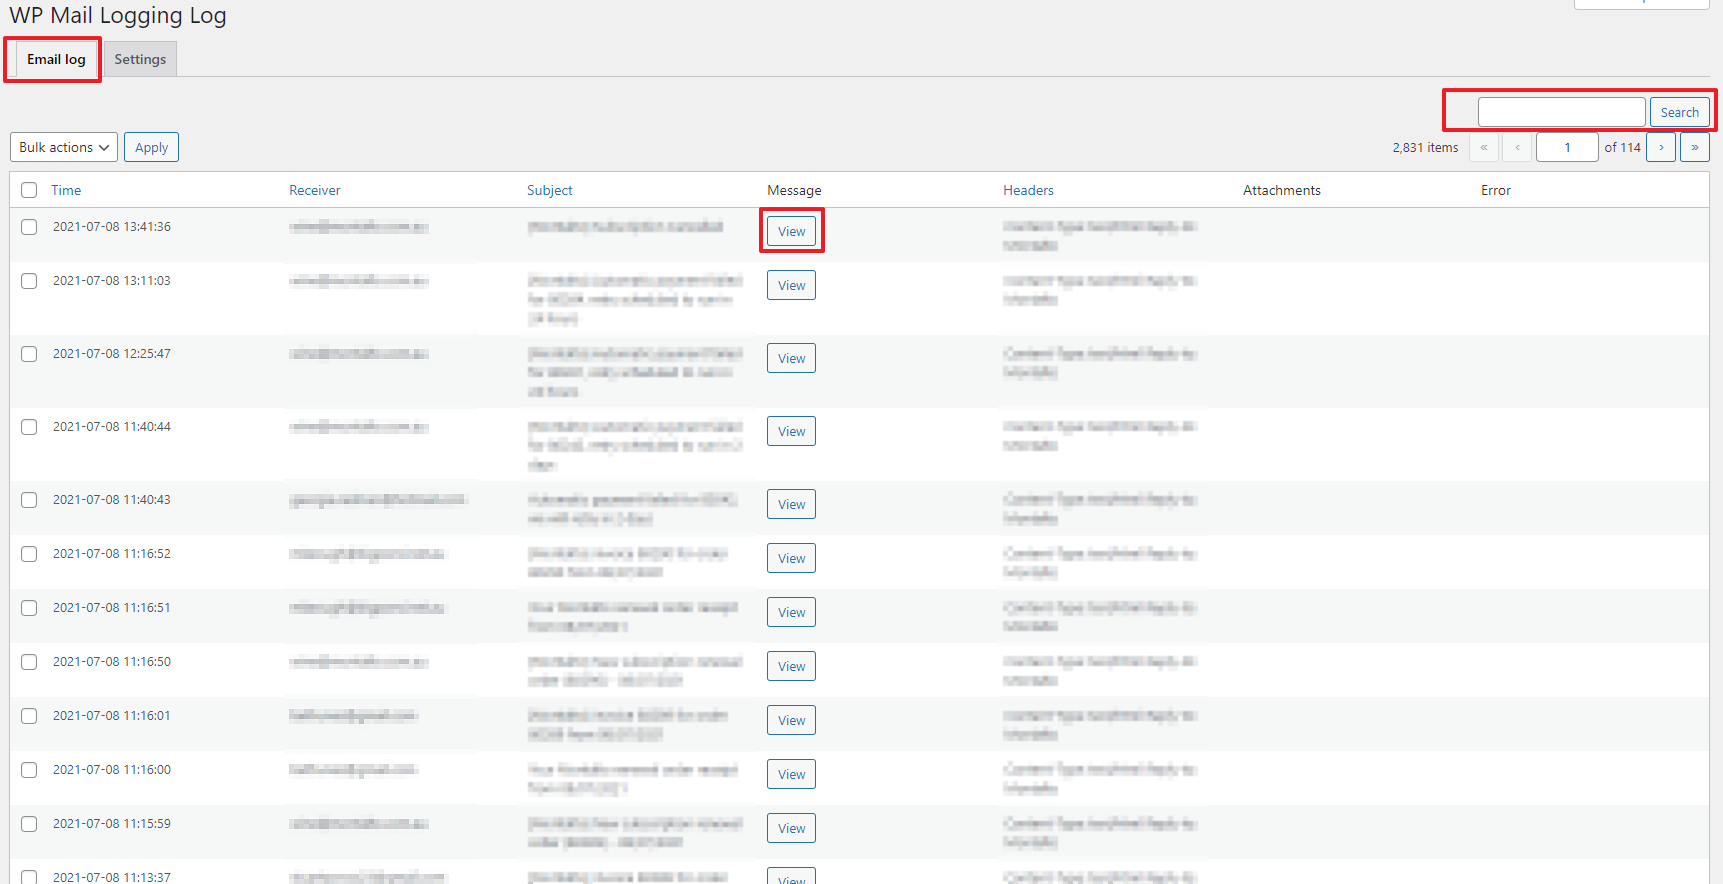
Task: Click the timestamp 2021-07-08 13:41:36
Action: point(112,227)
